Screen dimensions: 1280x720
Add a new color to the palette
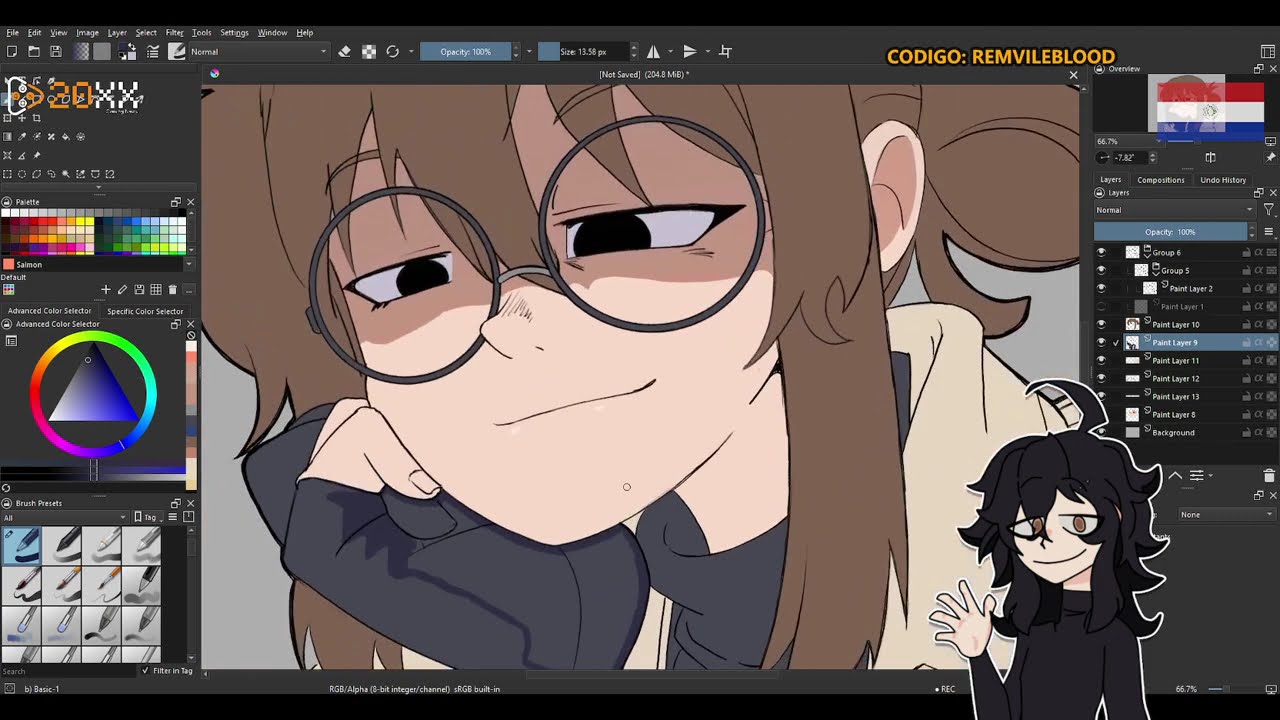[106, 290]
